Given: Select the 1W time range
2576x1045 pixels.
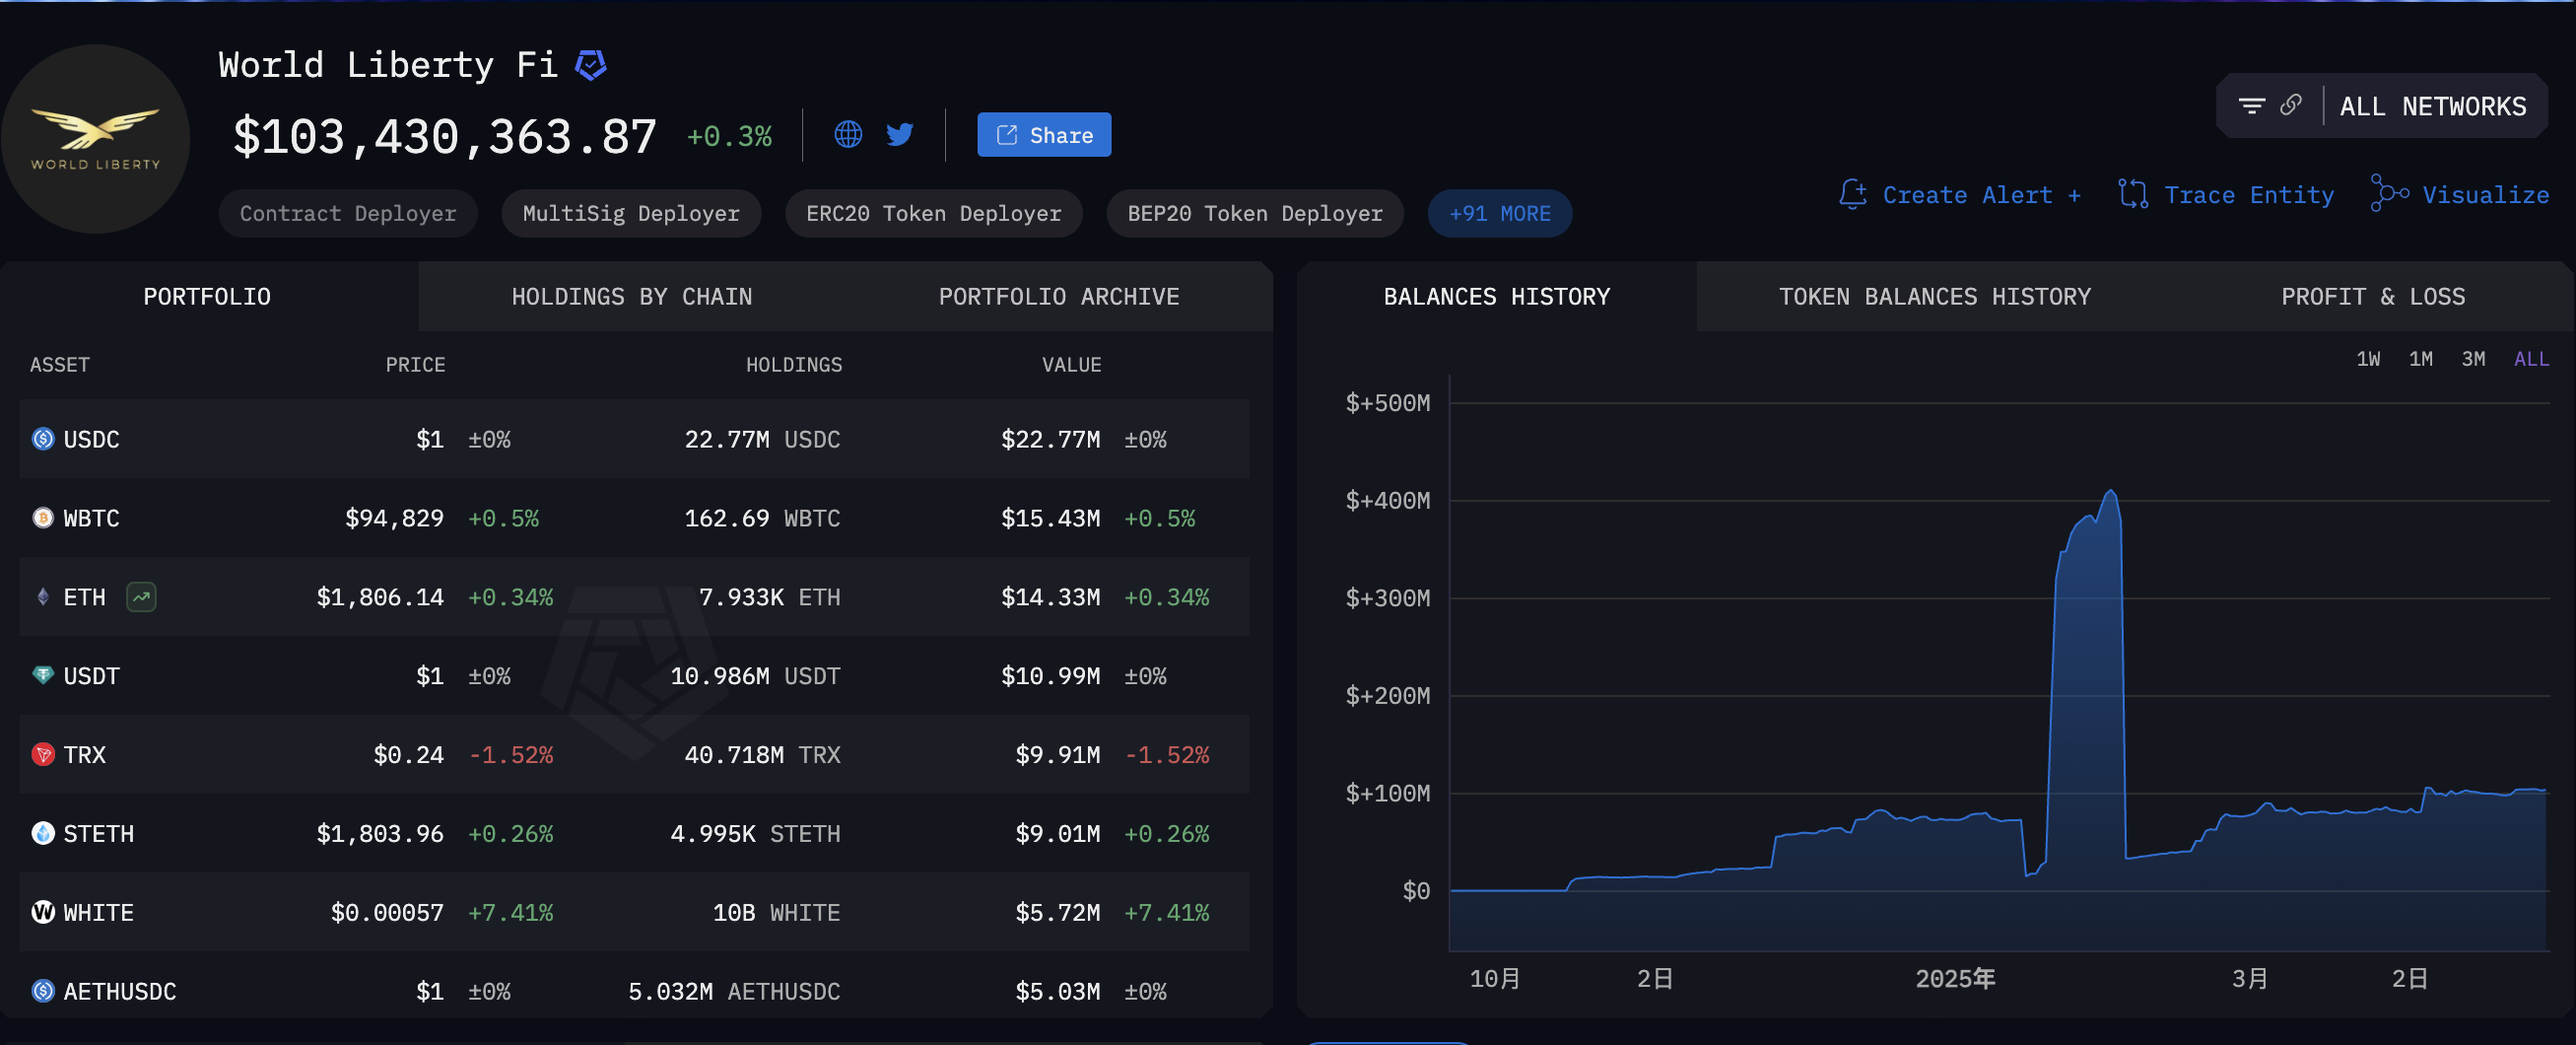Looking at the screenshot, I should (x=2368, y=359).
